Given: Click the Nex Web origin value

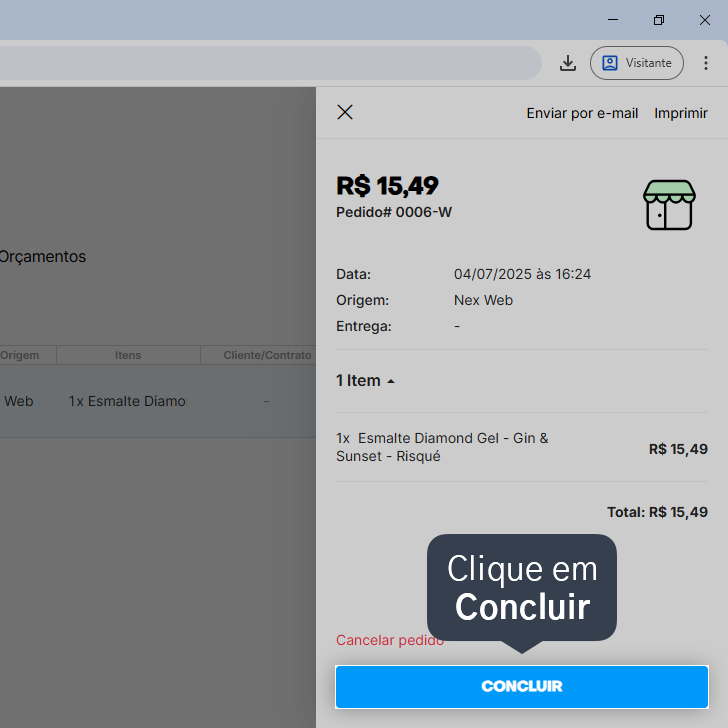Looking at the screenshot, I should click(x=483, y=300).
